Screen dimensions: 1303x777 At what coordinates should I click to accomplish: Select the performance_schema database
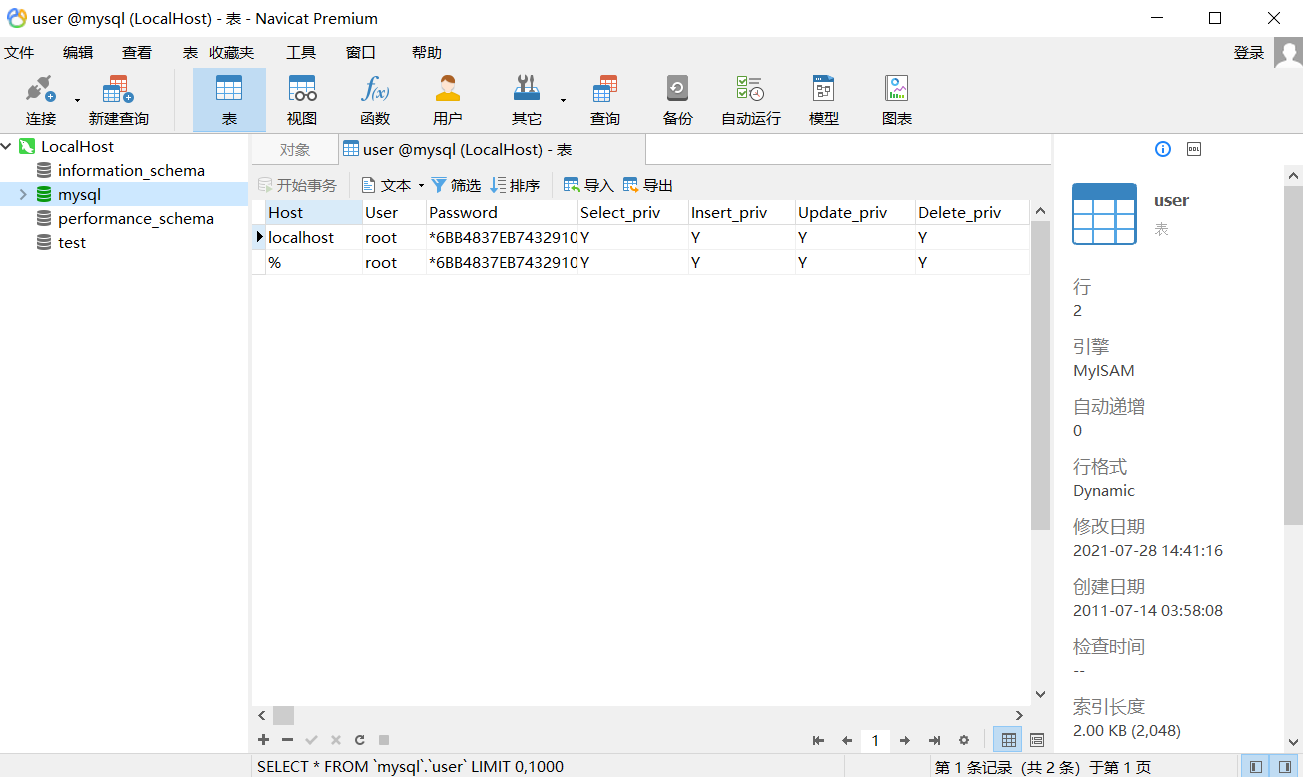click(x=136, y=218)
